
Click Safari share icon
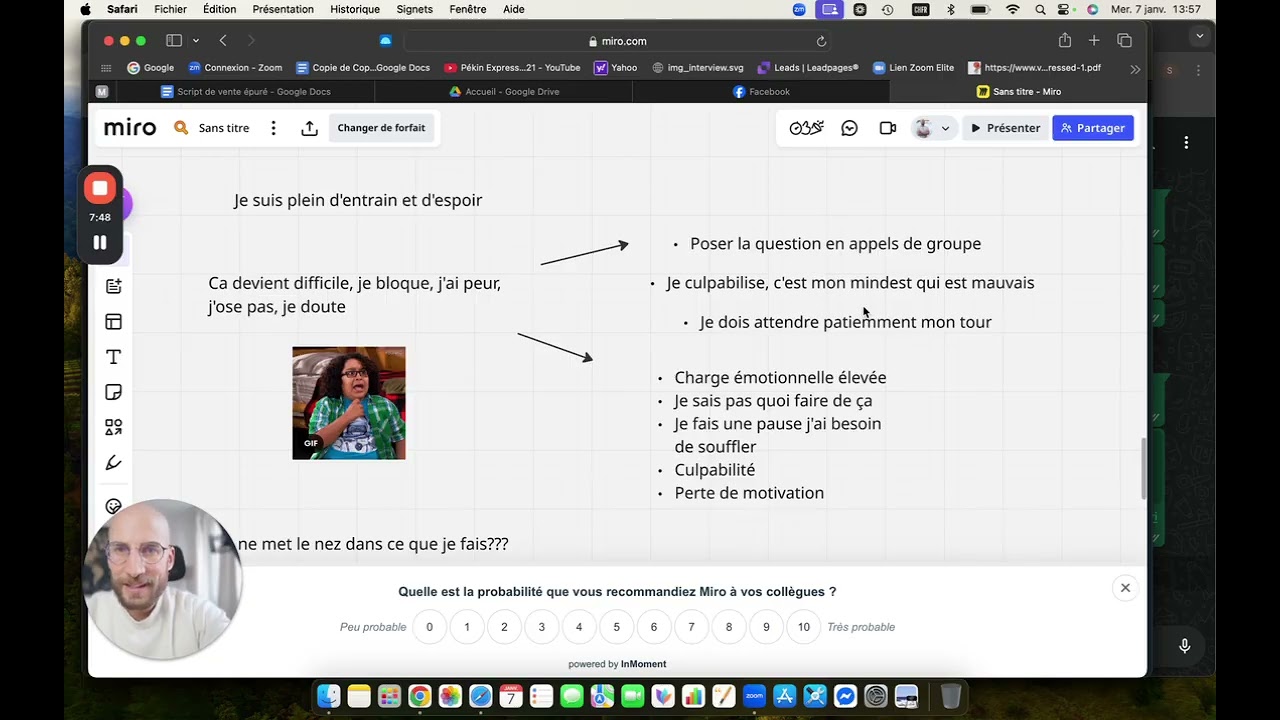(x=1065, y=41)
